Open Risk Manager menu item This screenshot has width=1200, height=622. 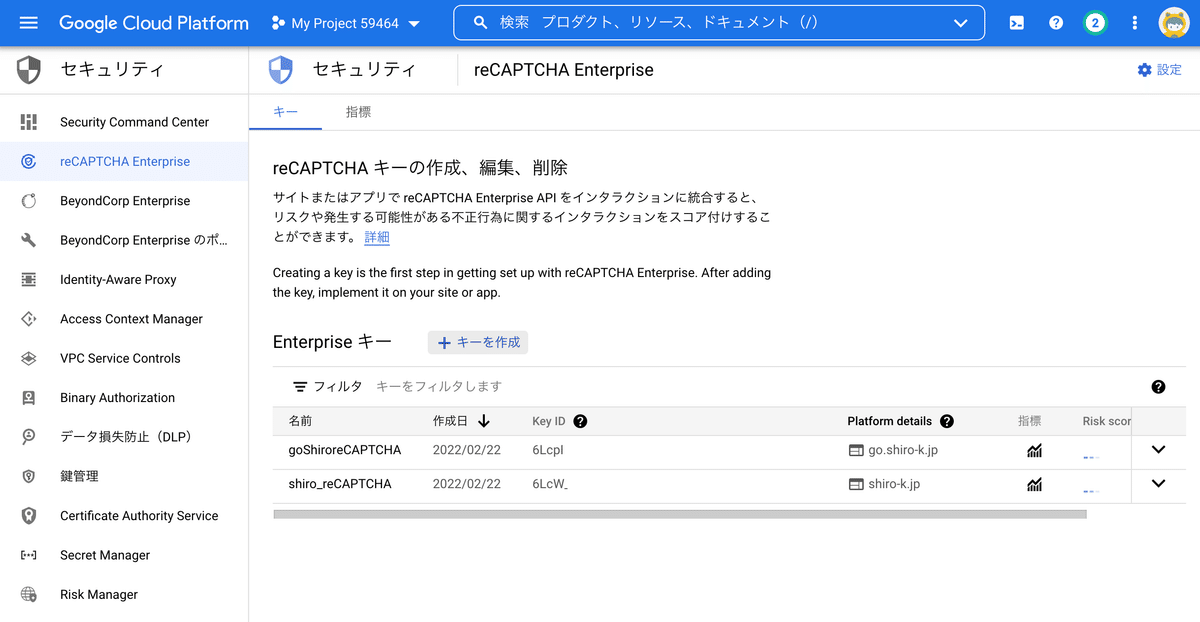pyautogui.click(x=99, y=594)
